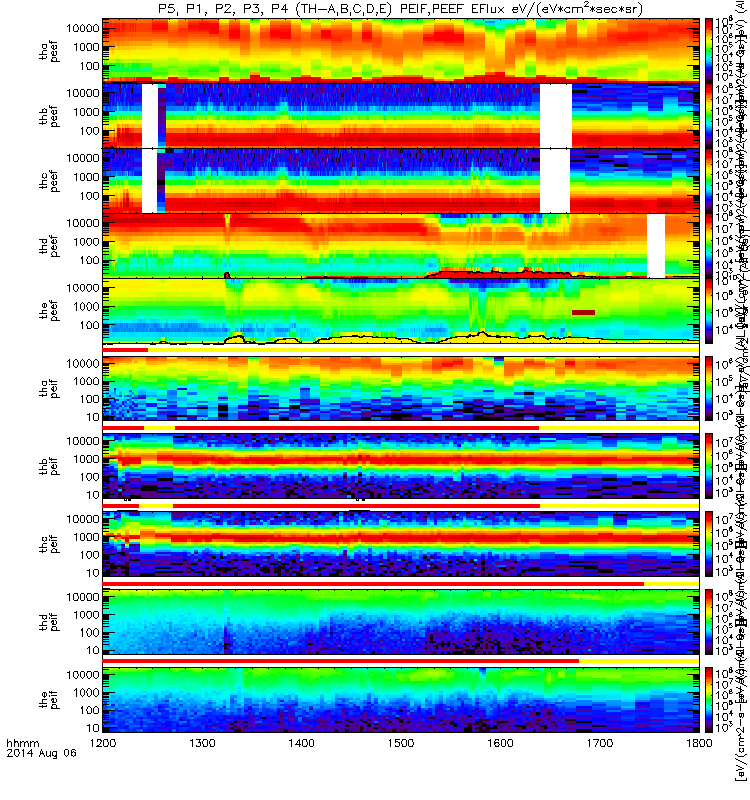The width and height of the screenshot is (750, 800).
Task: Click the red-yellow status bar above tha peif
Action: (x=401, y=350)
